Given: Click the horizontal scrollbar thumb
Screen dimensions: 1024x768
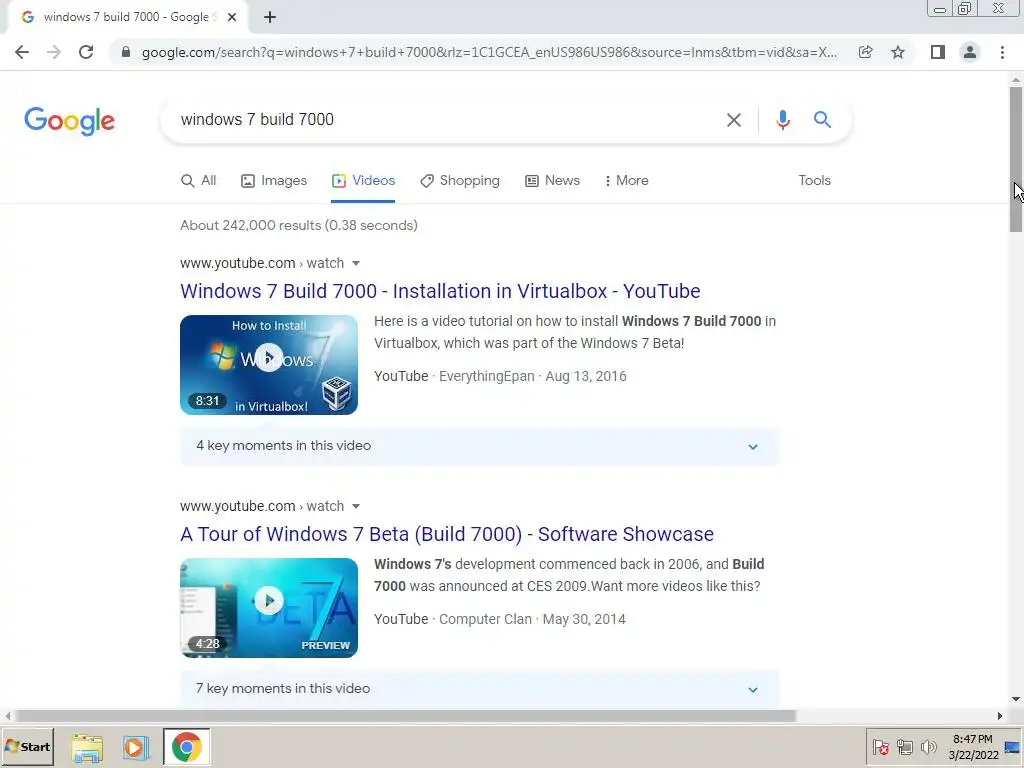Looking at the screenshot, I should tap(405, 716).
